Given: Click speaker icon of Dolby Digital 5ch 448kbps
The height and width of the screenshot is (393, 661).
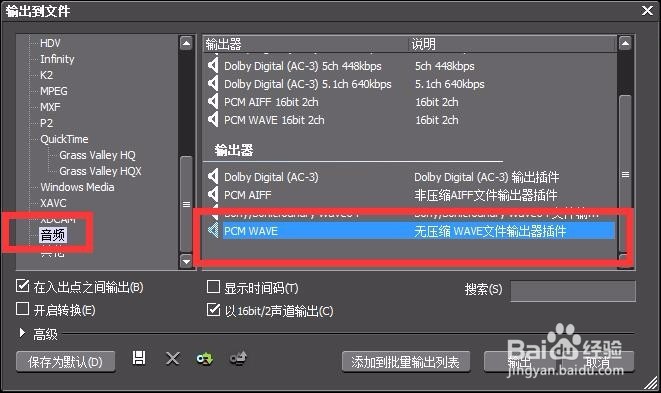Looking at the screenshot, I should point(213,66).
